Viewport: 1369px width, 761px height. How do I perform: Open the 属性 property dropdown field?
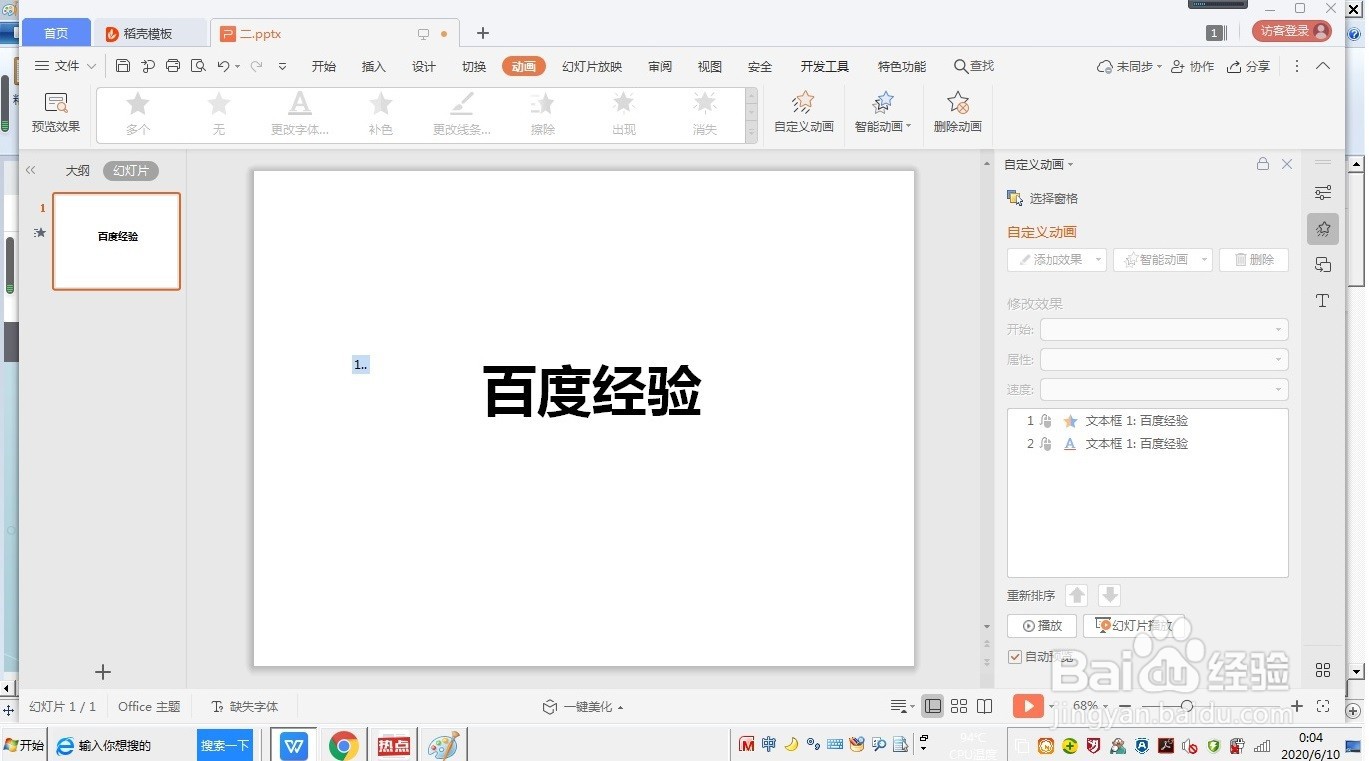click(x=1164, y=359)
